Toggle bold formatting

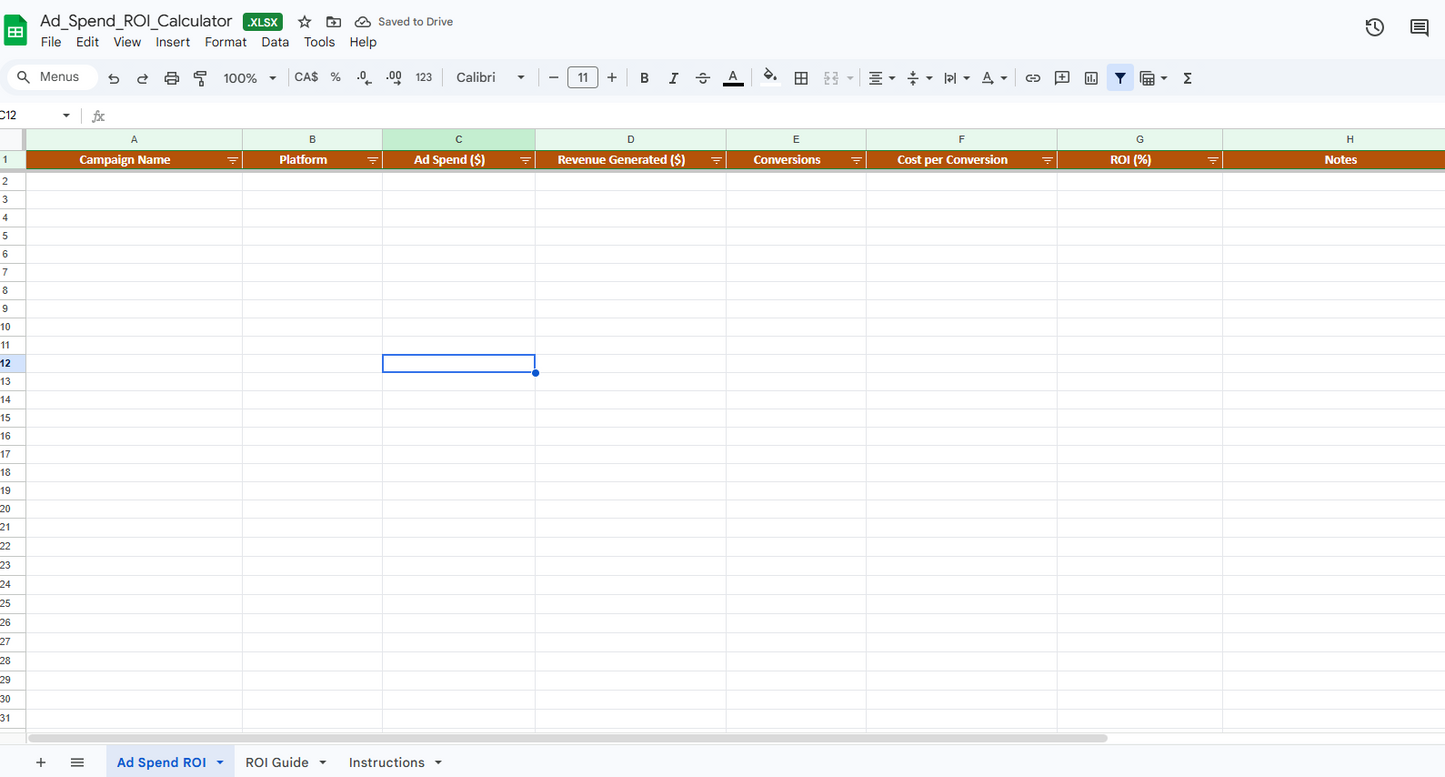coord(644,77)
